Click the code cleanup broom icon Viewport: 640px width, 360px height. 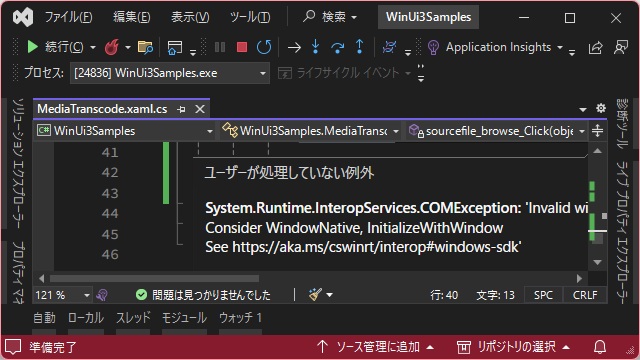(315, 294)
